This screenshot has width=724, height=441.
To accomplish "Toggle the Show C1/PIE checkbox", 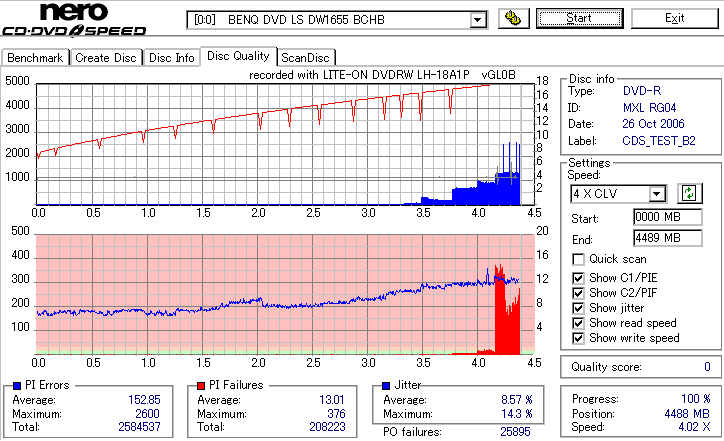I will click(x=578, y=278).
